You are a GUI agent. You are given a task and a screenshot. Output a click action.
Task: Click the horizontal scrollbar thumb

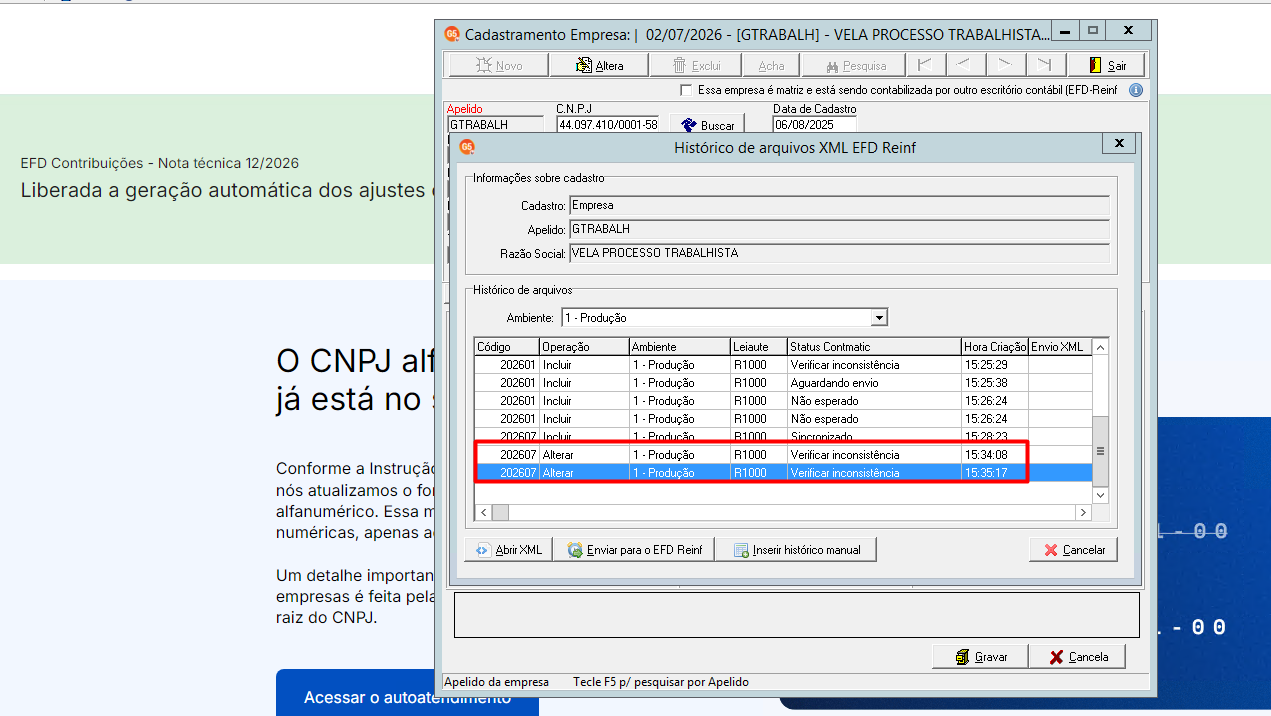coord(500,512)
